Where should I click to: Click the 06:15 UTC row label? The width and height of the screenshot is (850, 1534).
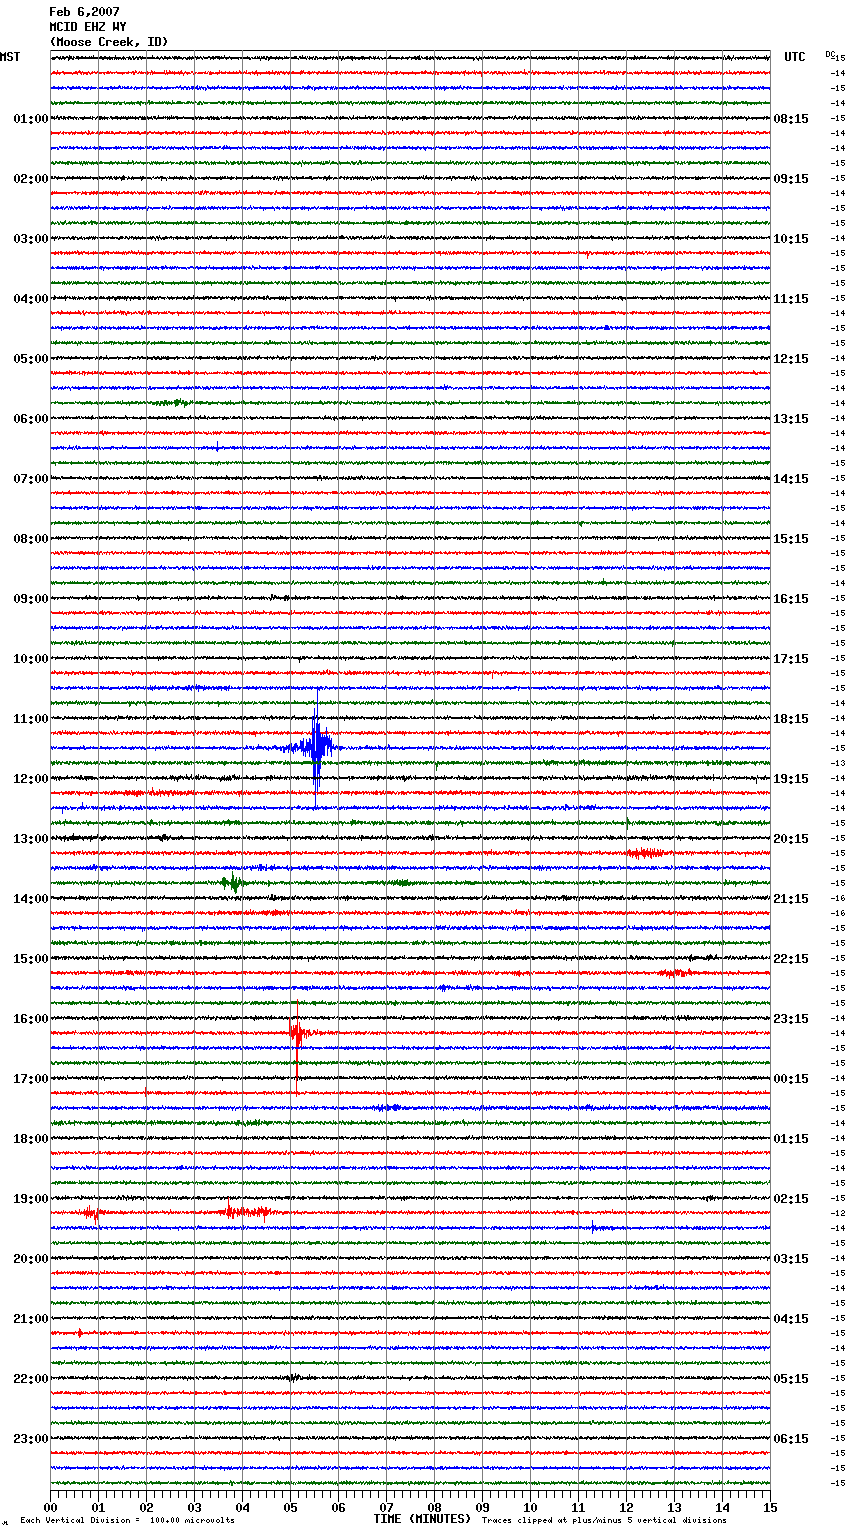tap(791, 1439)
